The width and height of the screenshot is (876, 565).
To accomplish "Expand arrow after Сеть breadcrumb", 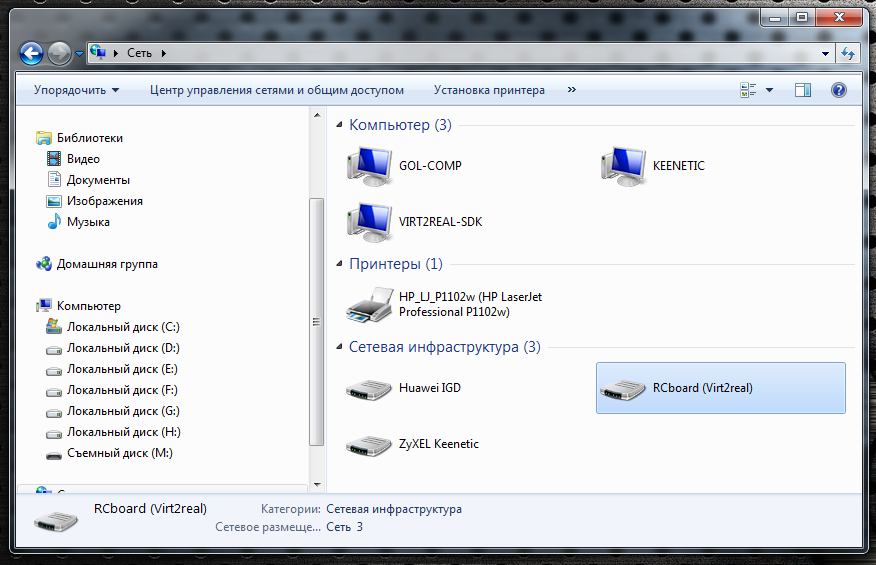I will point(164,53).
